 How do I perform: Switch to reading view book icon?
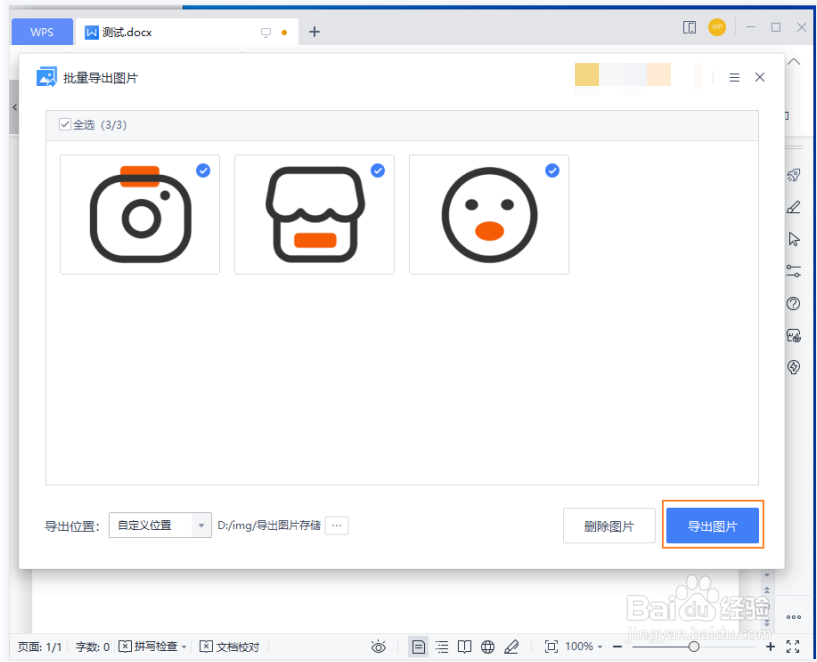click(464, 647)
